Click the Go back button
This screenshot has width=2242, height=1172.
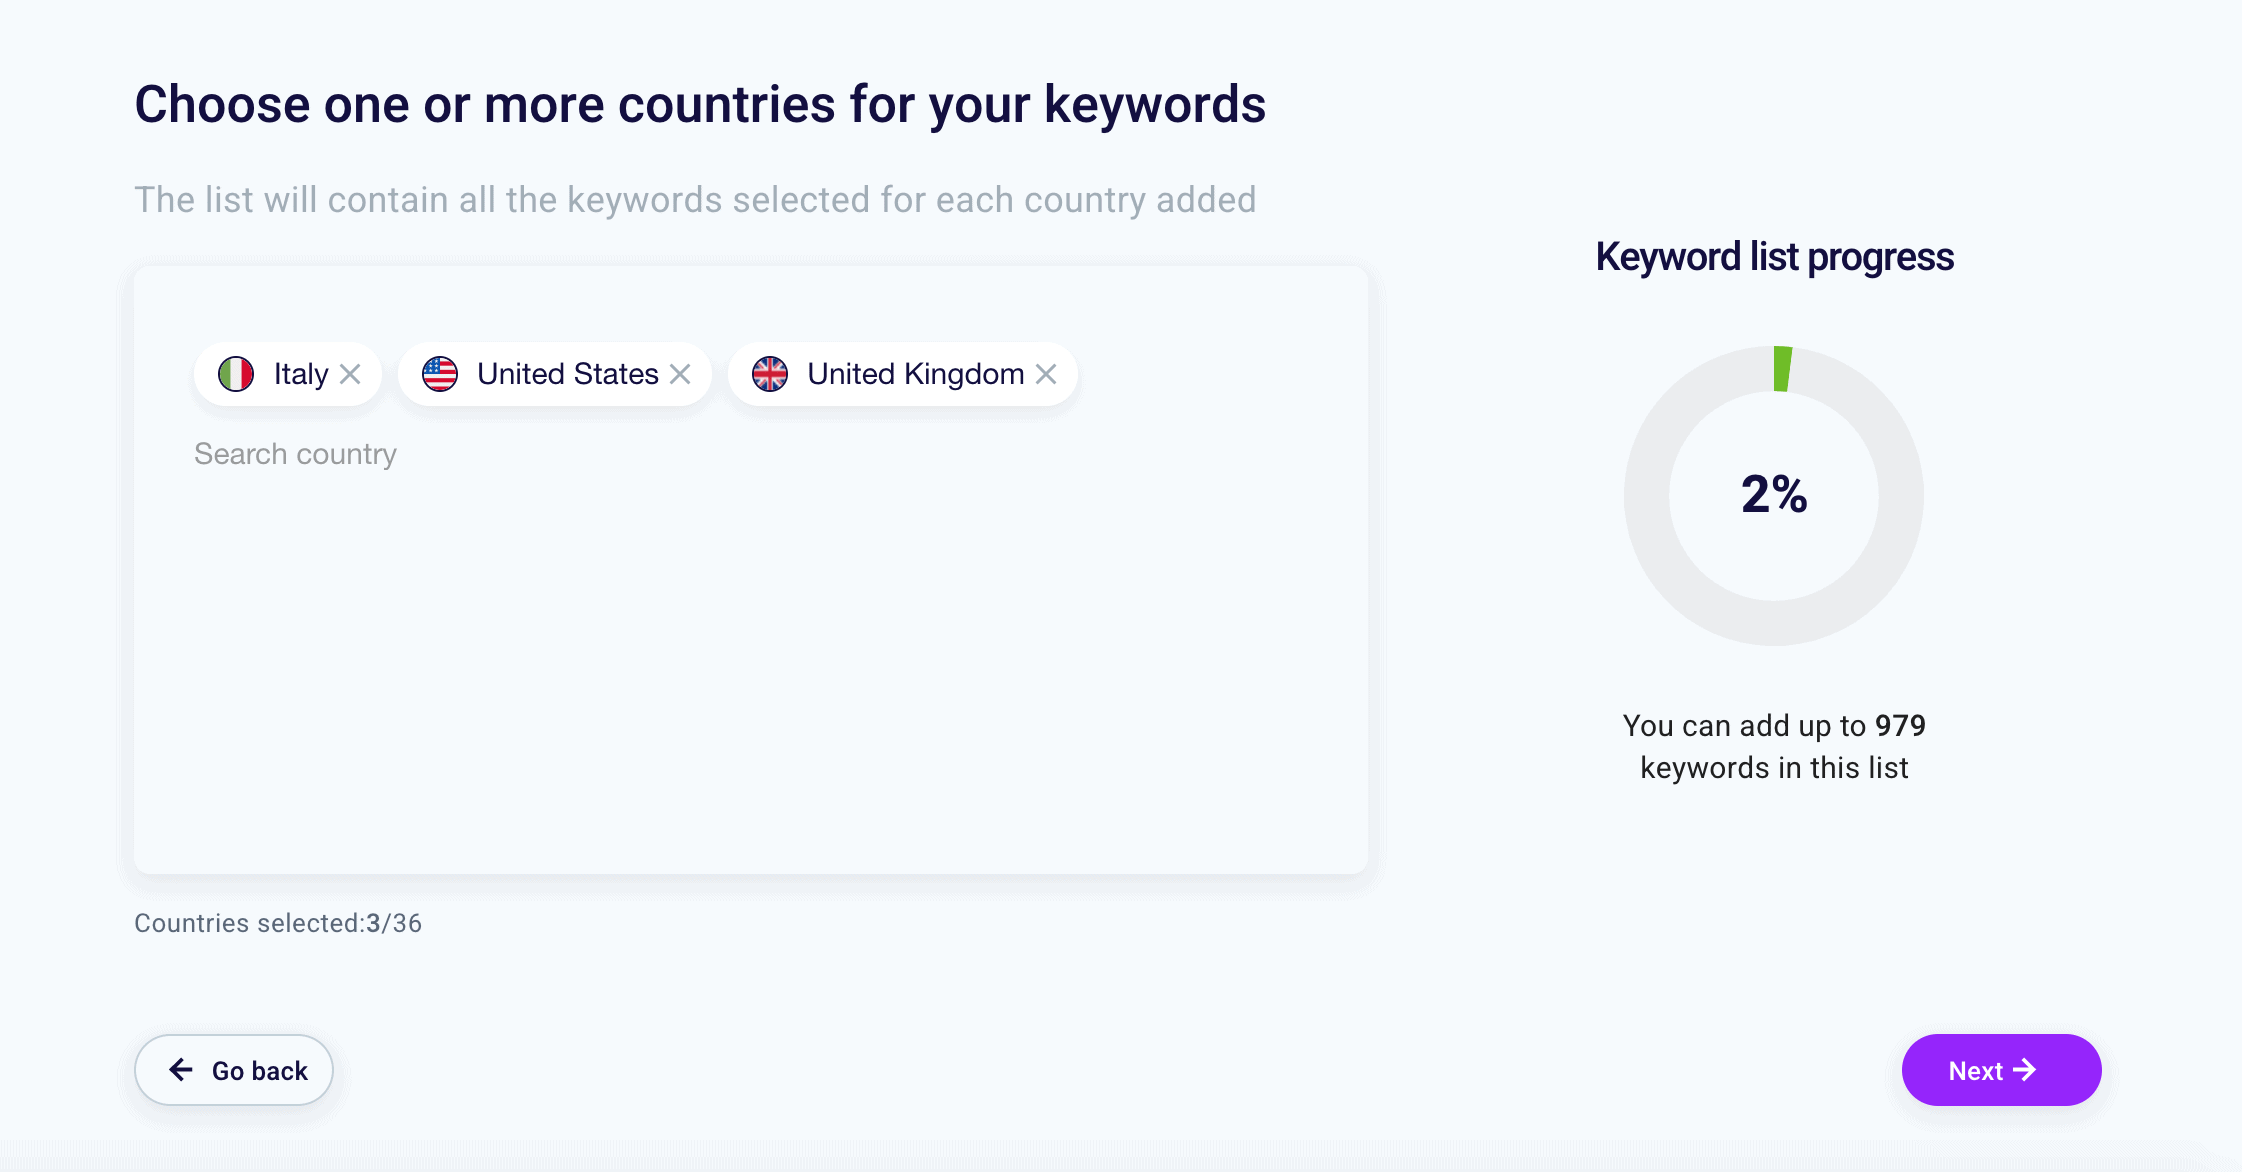[233, 1069]
